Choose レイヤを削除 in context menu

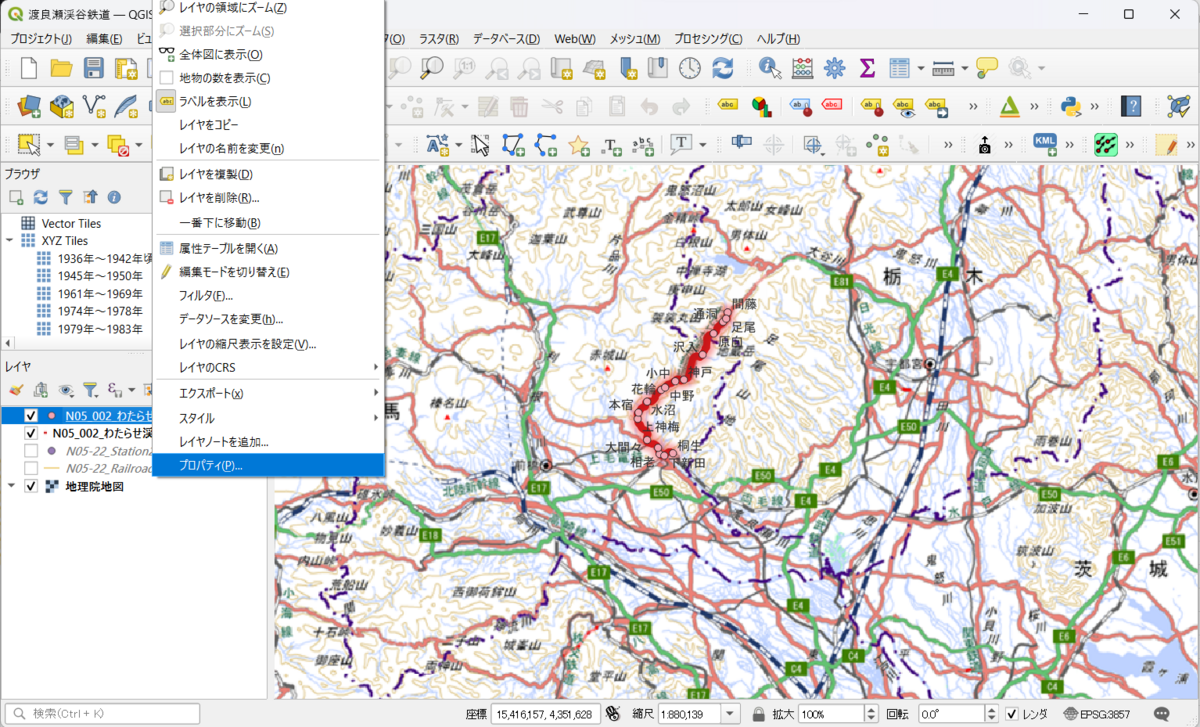click(267, 198)
